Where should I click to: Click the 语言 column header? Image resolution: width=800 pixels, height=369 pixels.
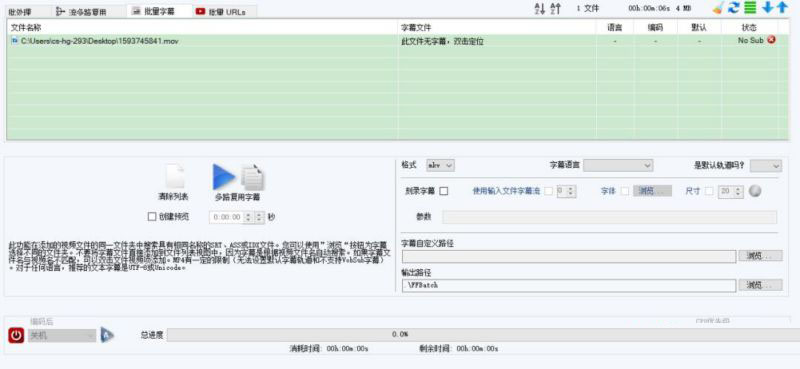[615, 28]
